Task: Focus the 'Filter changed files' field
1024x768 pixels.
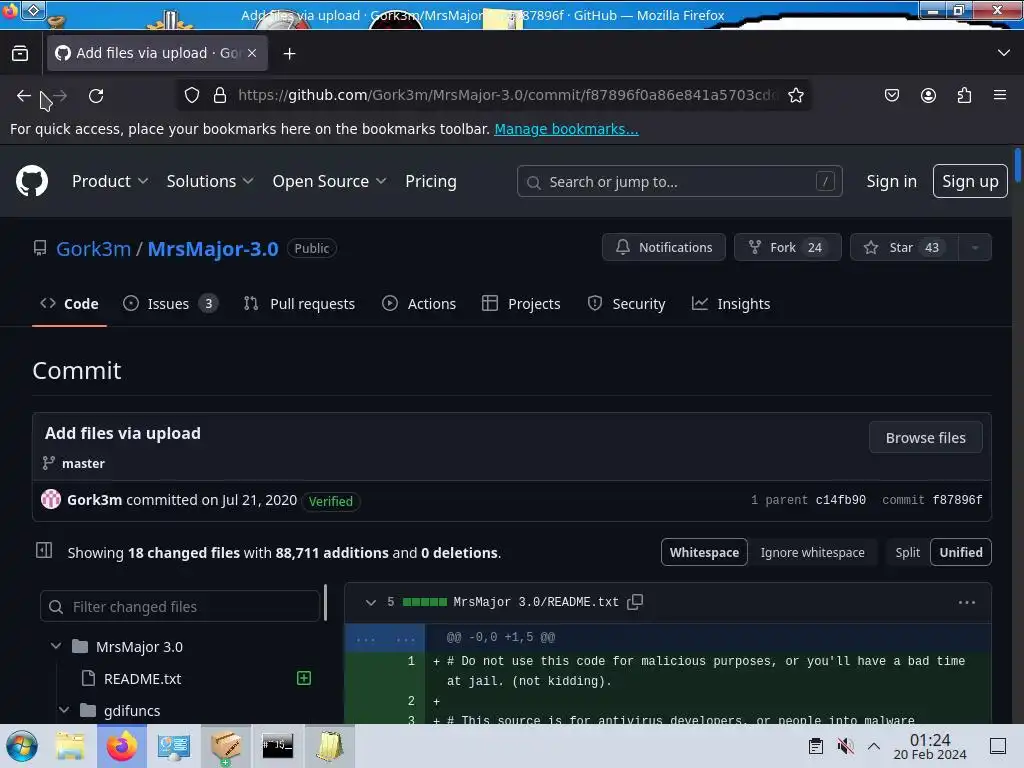Action: [180, 607]
